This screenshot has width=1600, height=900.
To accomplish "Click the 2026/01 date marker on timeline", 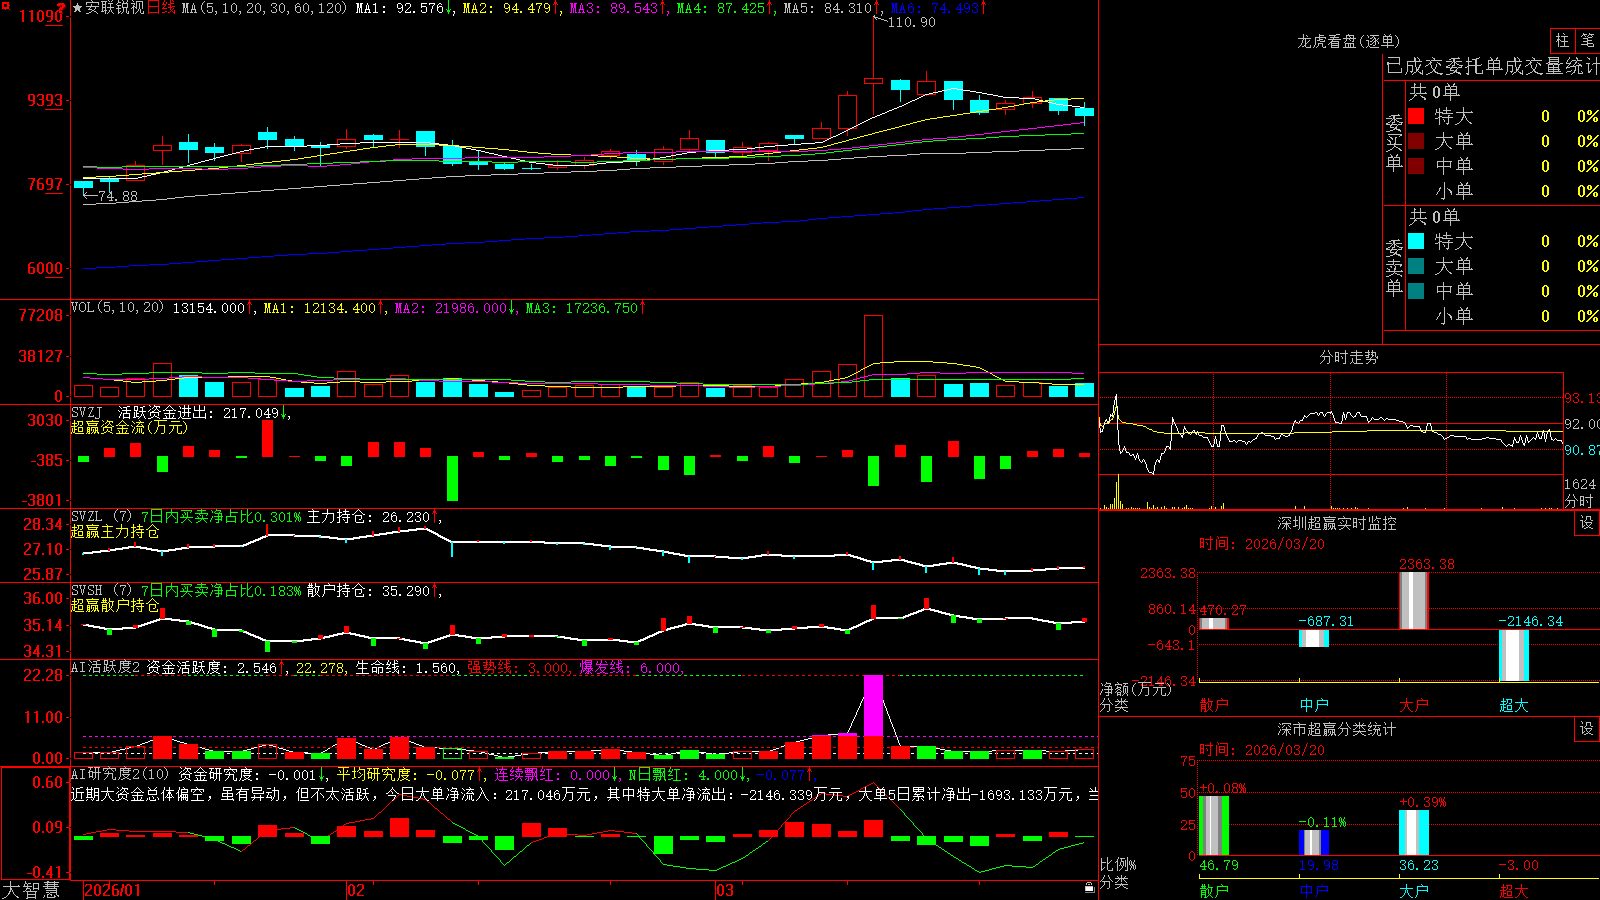I will tap(113, 890).
